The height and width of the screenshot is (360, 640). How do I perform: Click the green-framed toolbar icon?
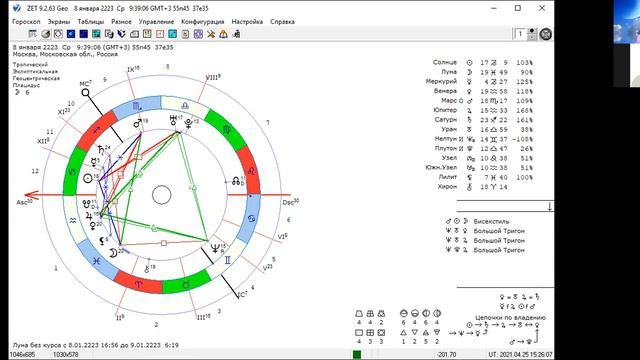147,34
